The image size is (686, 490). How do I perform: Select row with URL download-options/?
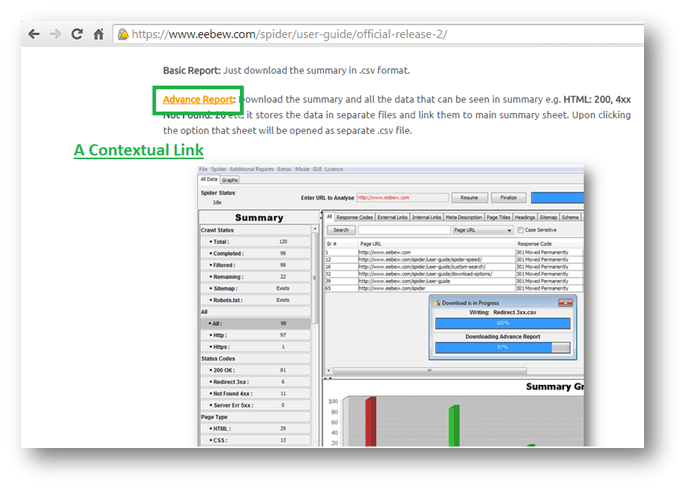click(454, 274)
